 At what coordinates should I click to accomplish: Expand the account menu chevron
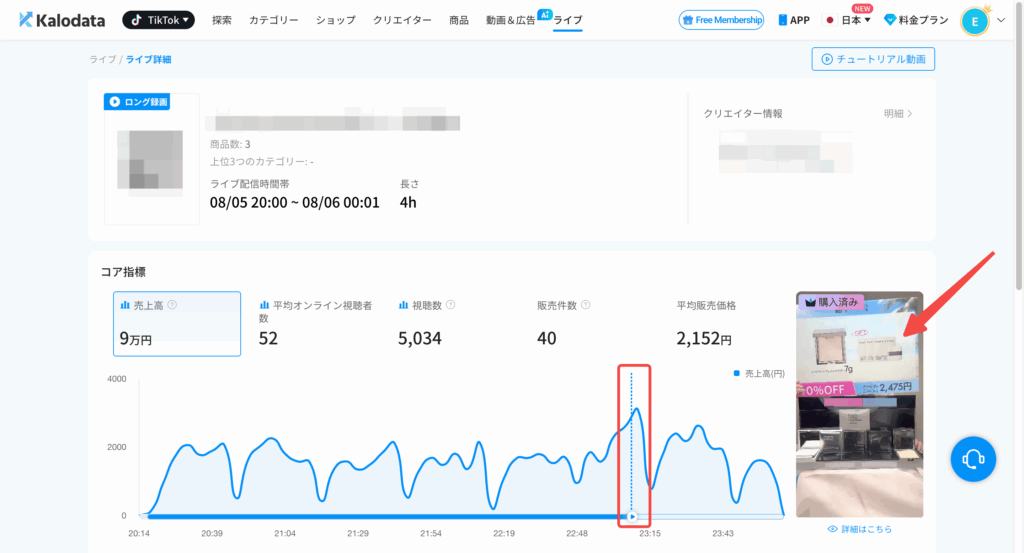tap(1001, 20)
